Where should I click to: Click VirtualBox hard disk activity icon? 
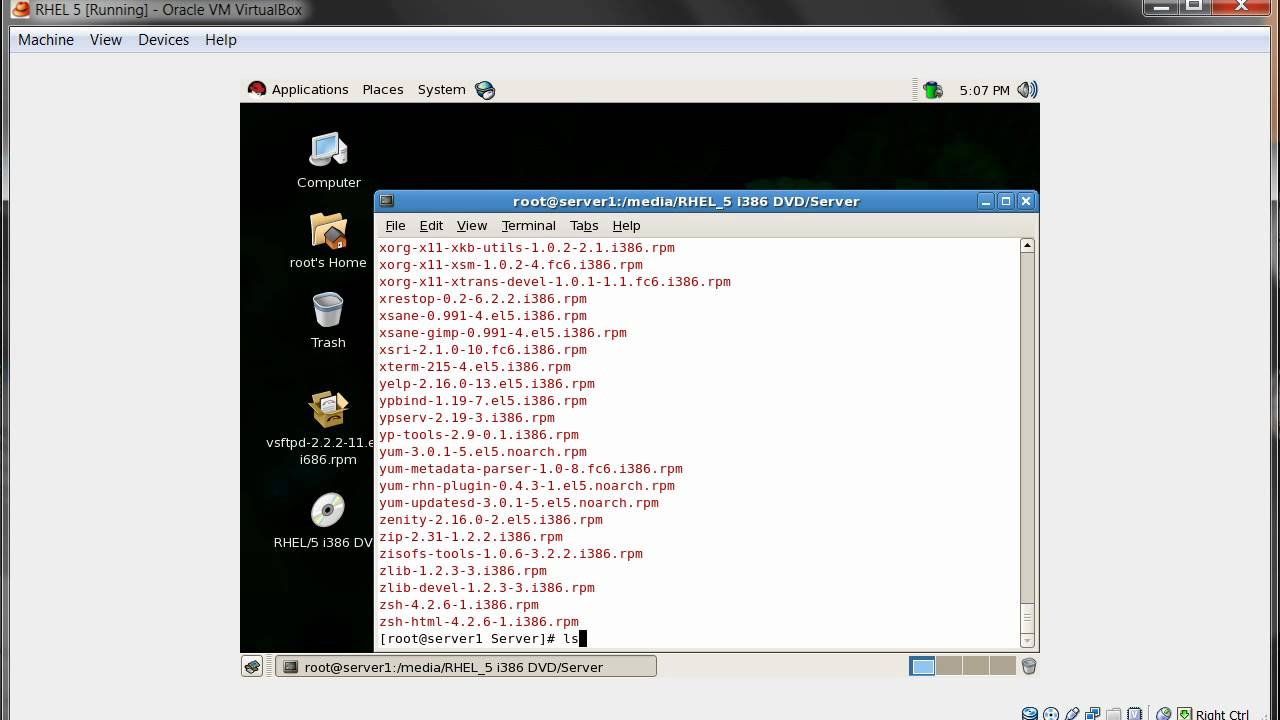[x=1029, y=714]
